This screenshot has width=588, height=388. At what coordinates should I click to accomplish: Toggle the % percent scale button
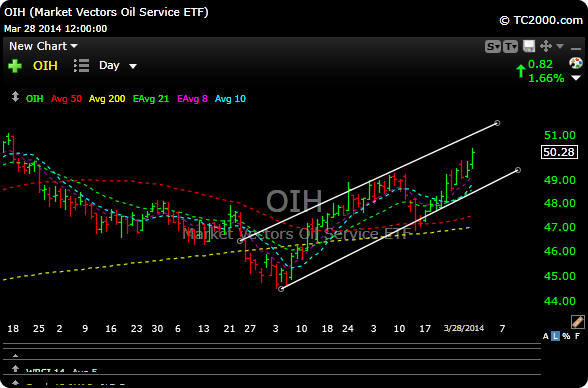tap(566, 336)
